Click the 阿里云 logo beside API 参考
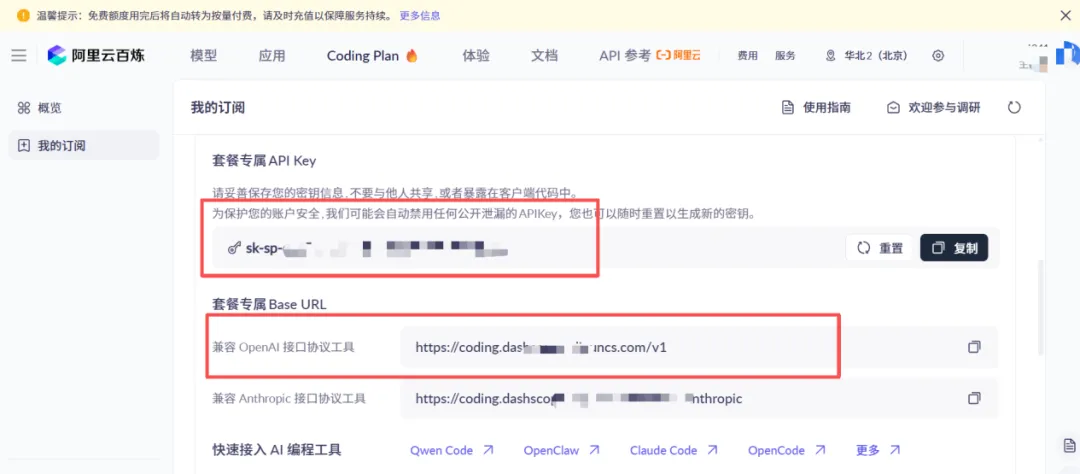The width and height of the screenshot is (1080, 474). [678, 56]
